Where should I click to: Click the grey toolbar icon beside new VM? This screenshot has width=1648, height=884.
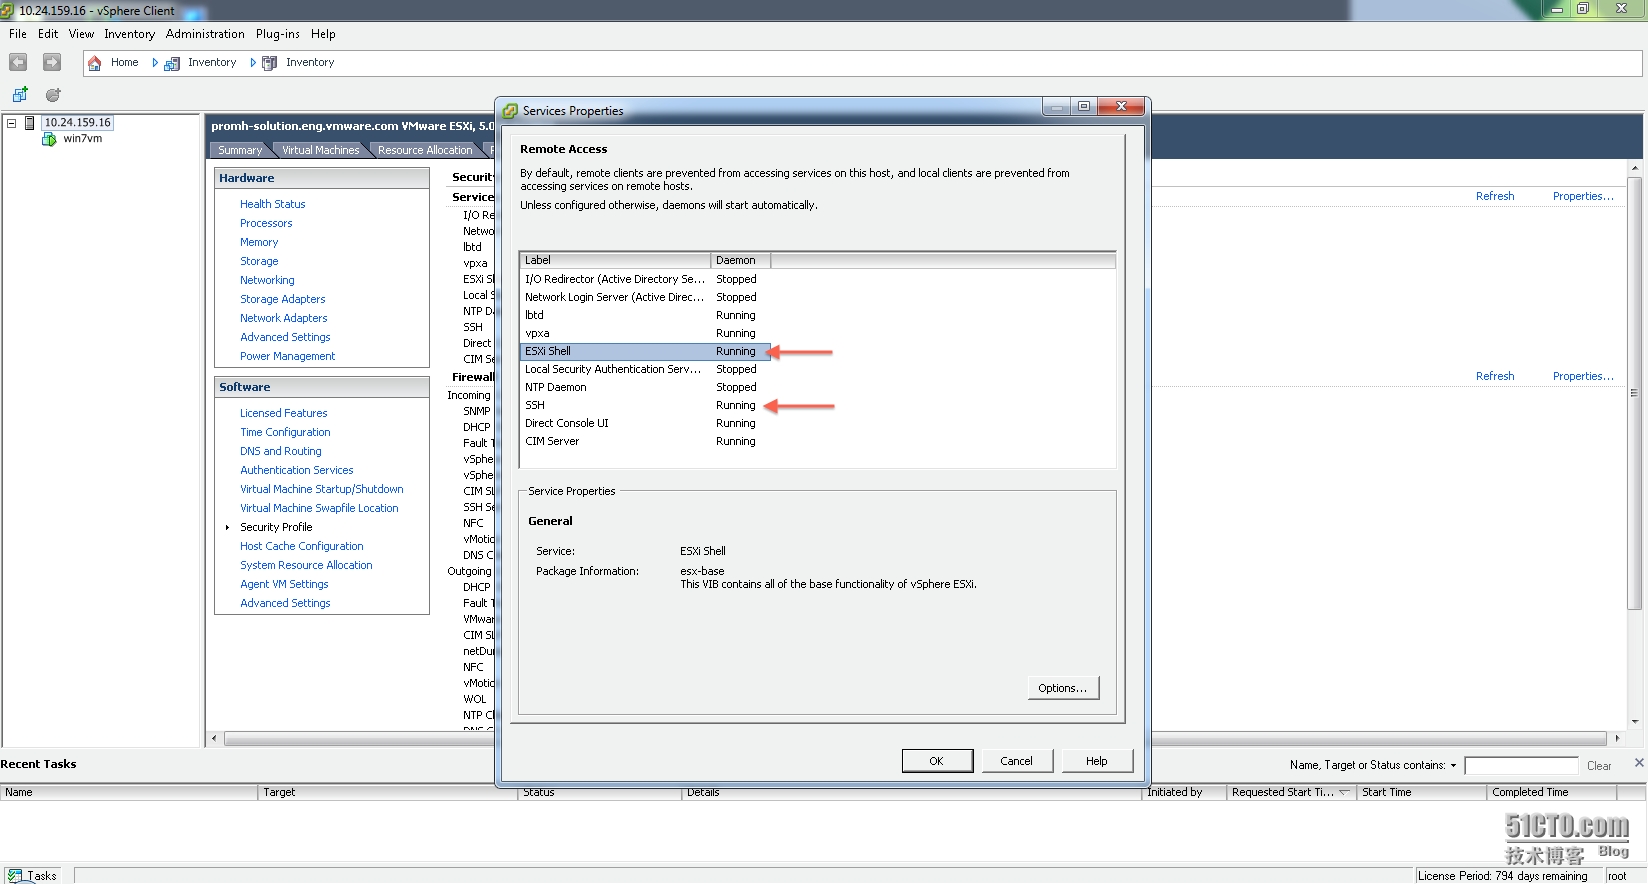53,95
